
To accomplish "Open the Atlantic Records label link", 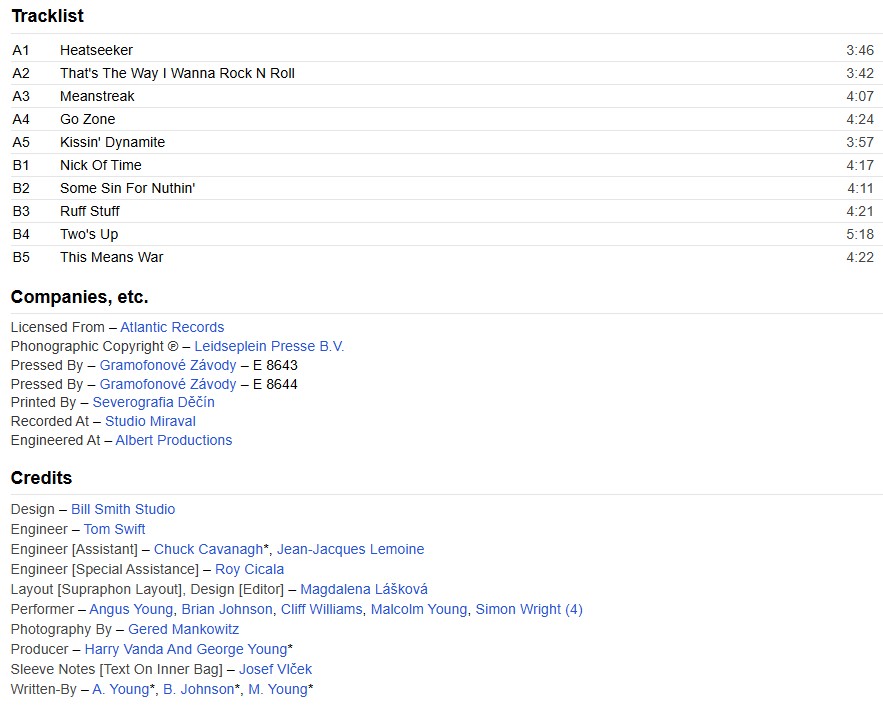I will pos(172,327).
